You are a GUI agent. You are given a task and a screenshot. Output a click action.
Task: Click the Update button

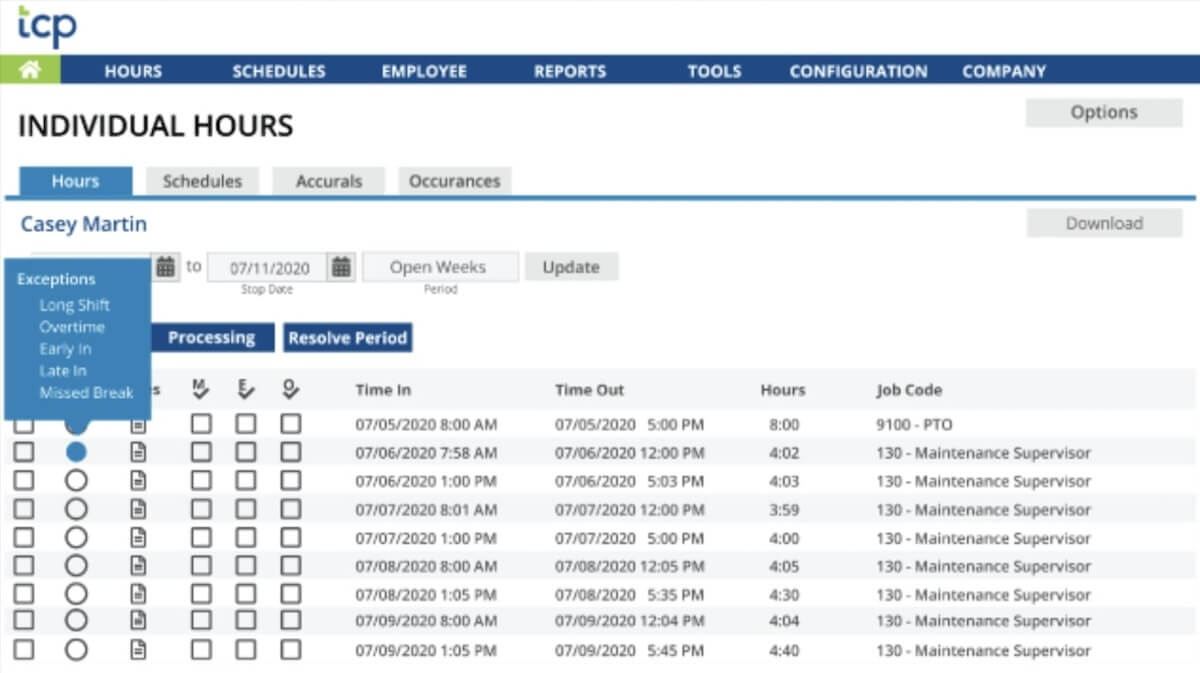(571, 267)
